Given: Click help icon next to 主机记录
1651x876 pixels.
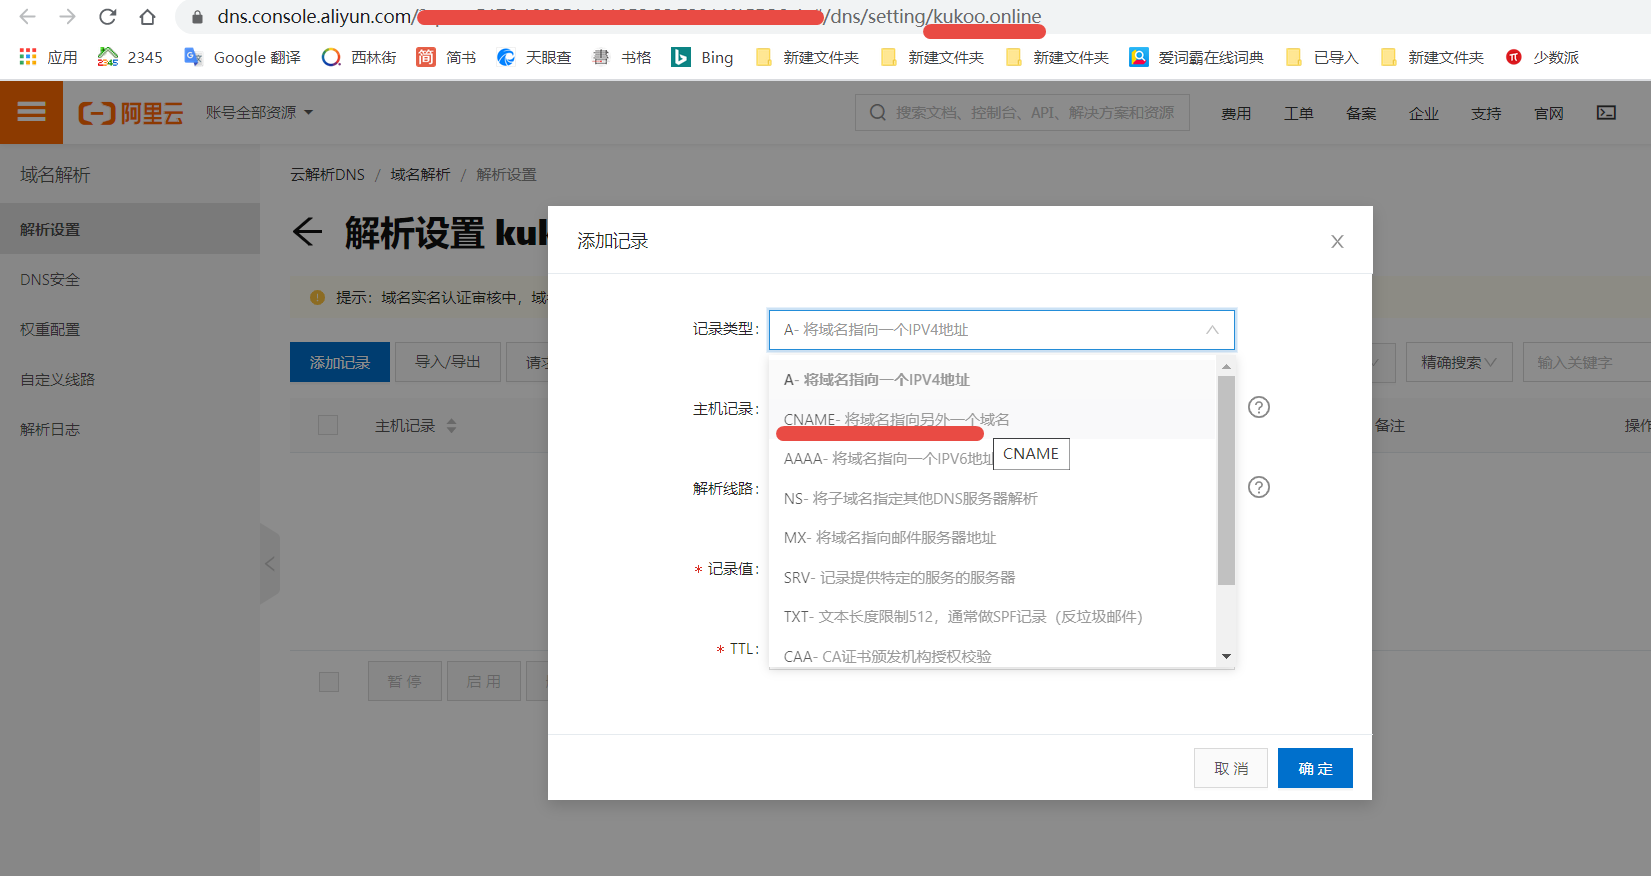Looking at the screenshot, I should pos(1259,407).
